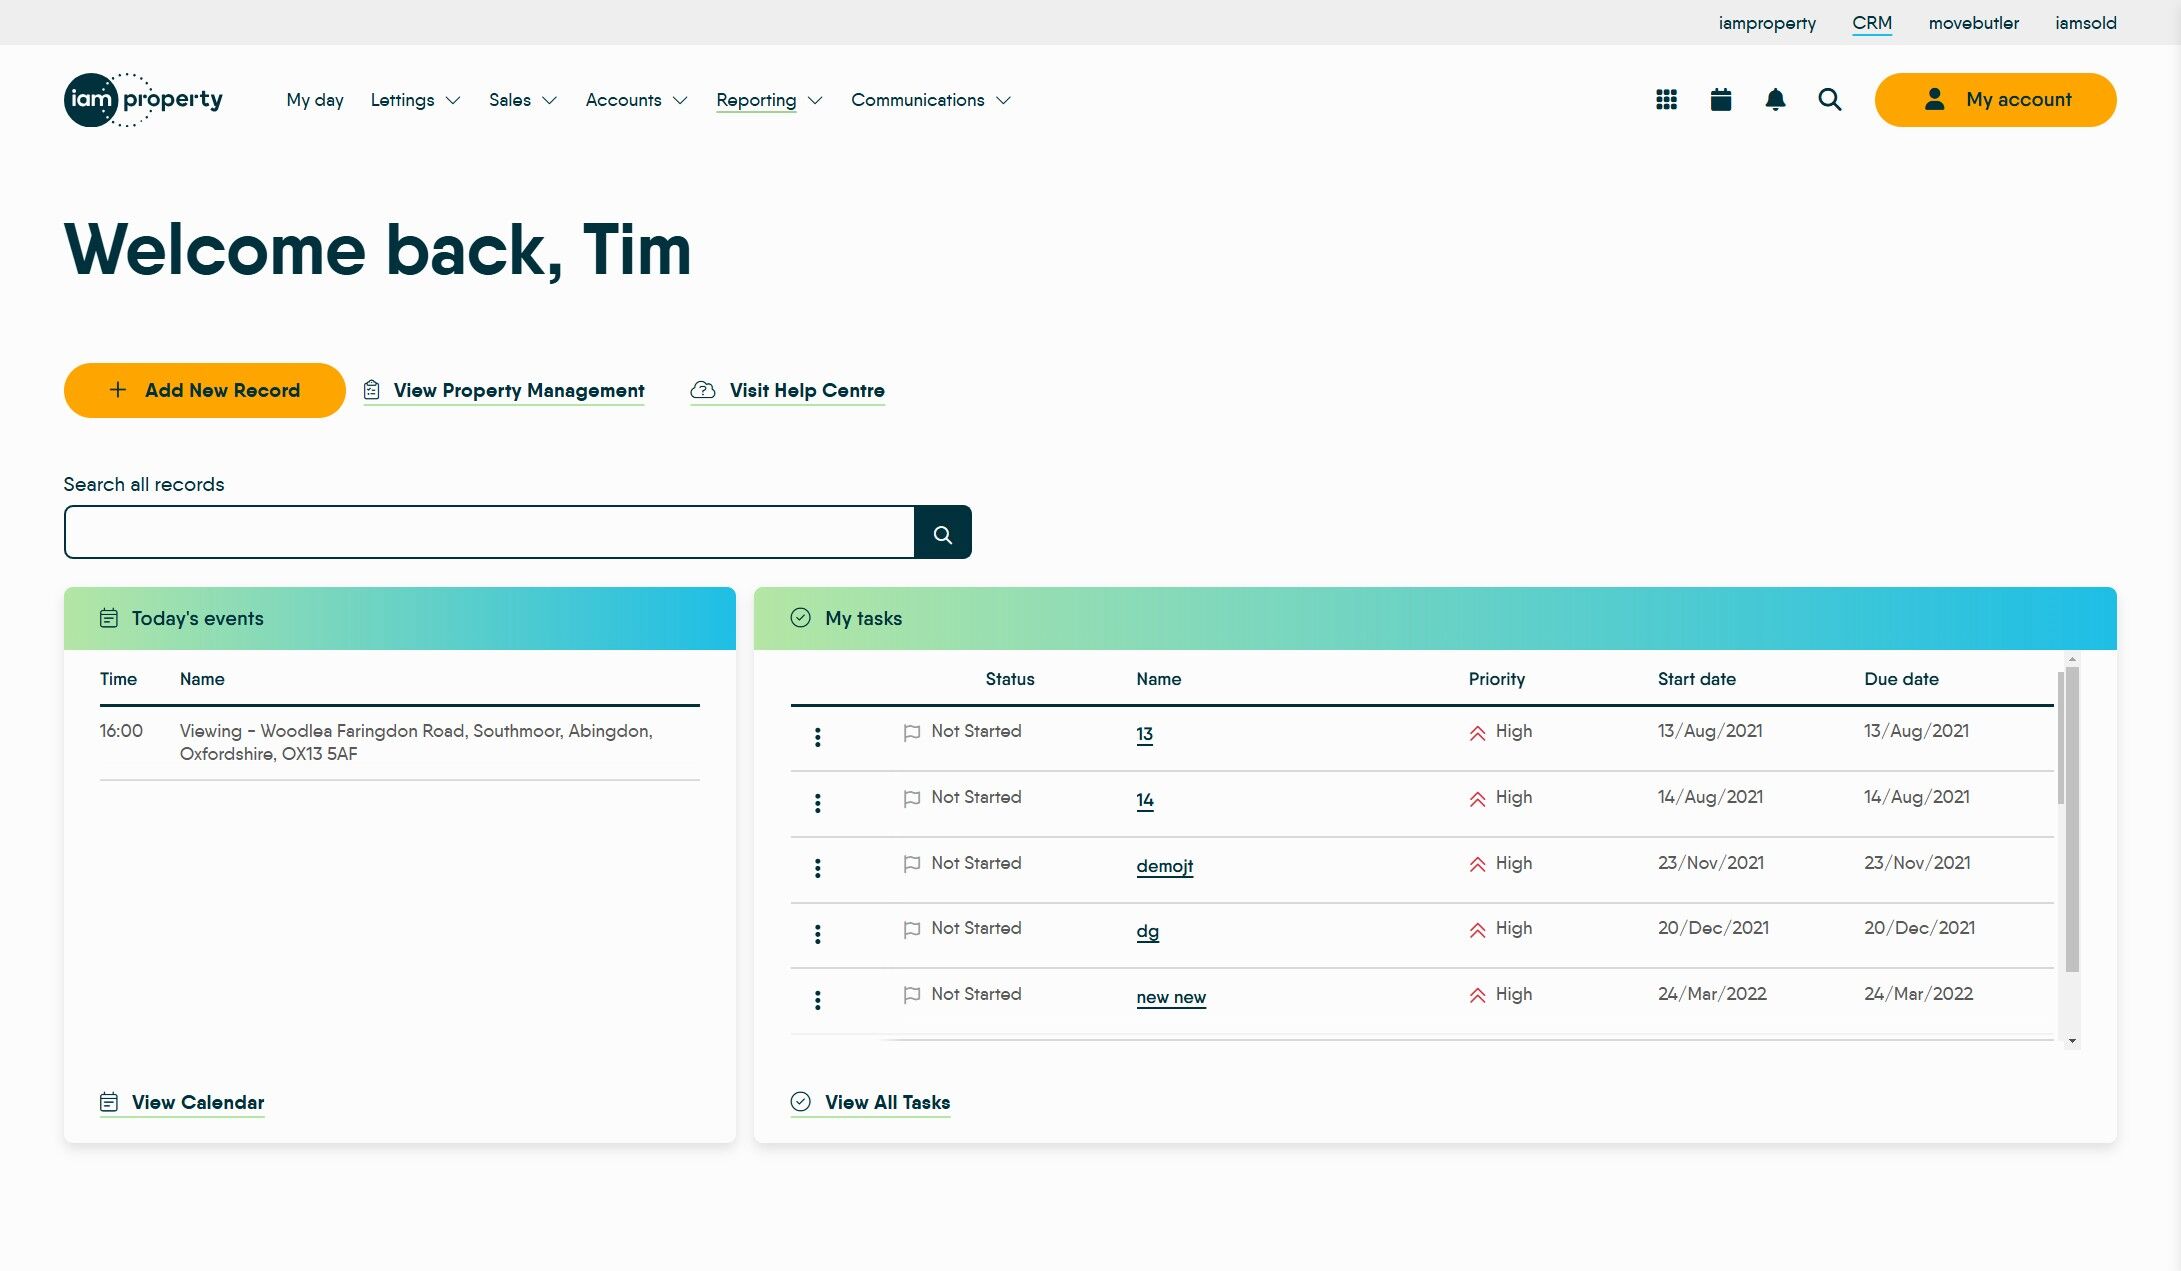Go to My day
Viewport: 2181px width, 1271px height.
315,100
